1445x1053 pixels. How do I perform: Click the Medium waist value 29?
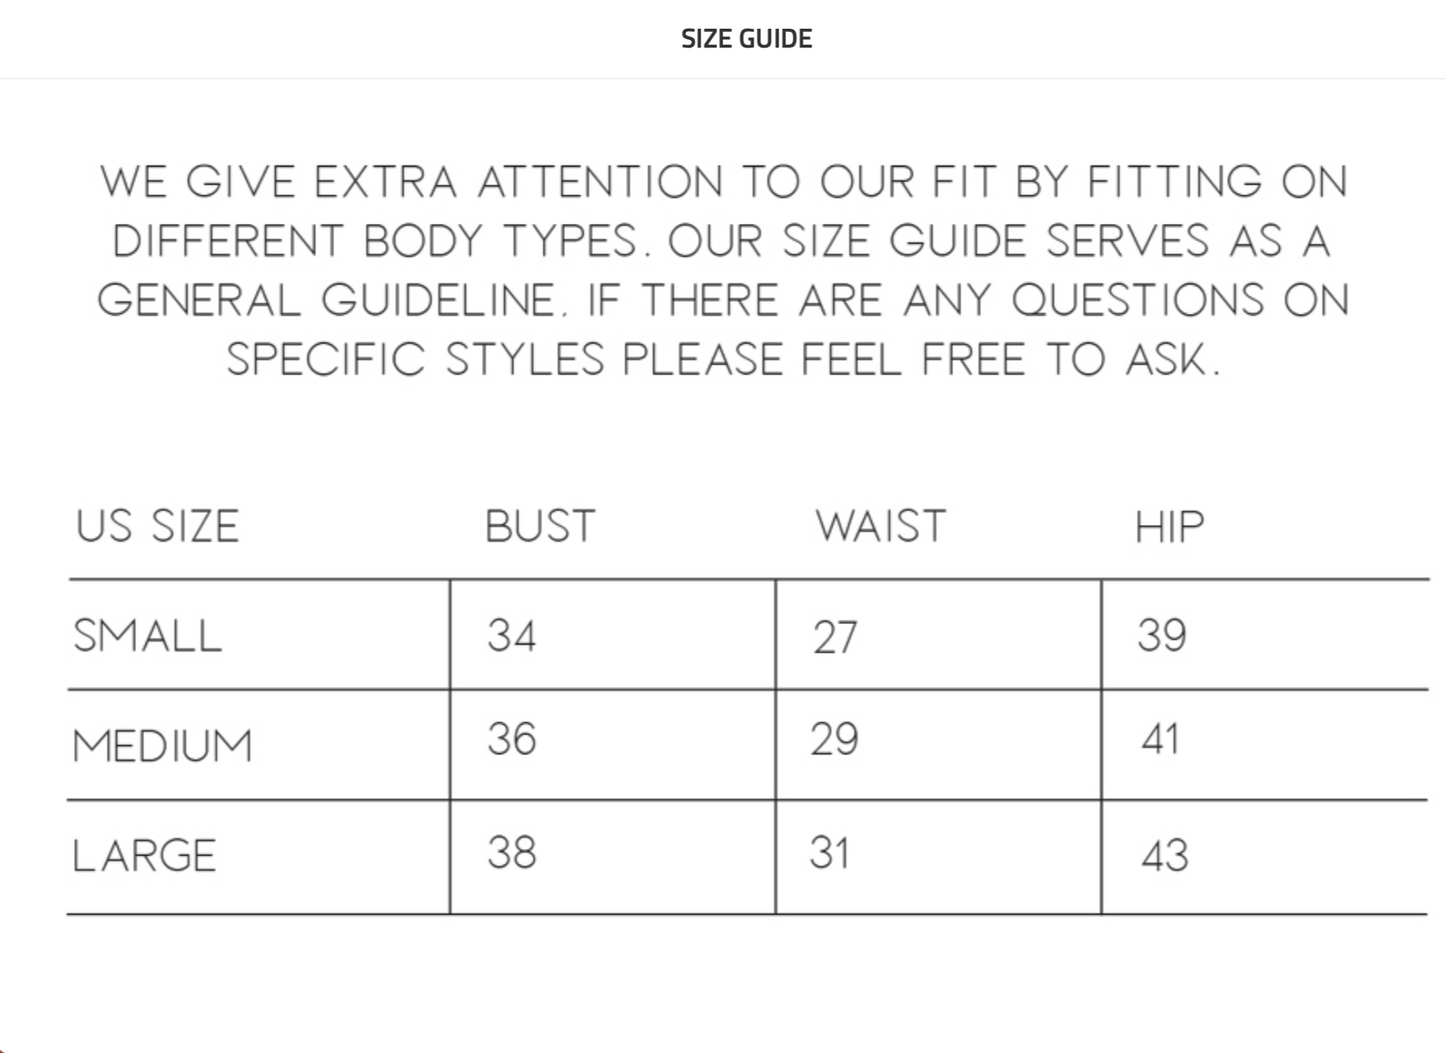click(835, 740)
